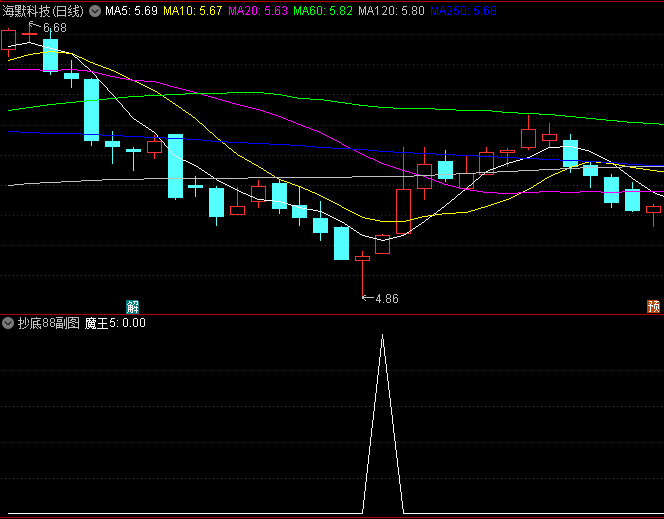Select the MA5: 5.69 label
The image size is (664, 519).
click(x=131, y=11)
